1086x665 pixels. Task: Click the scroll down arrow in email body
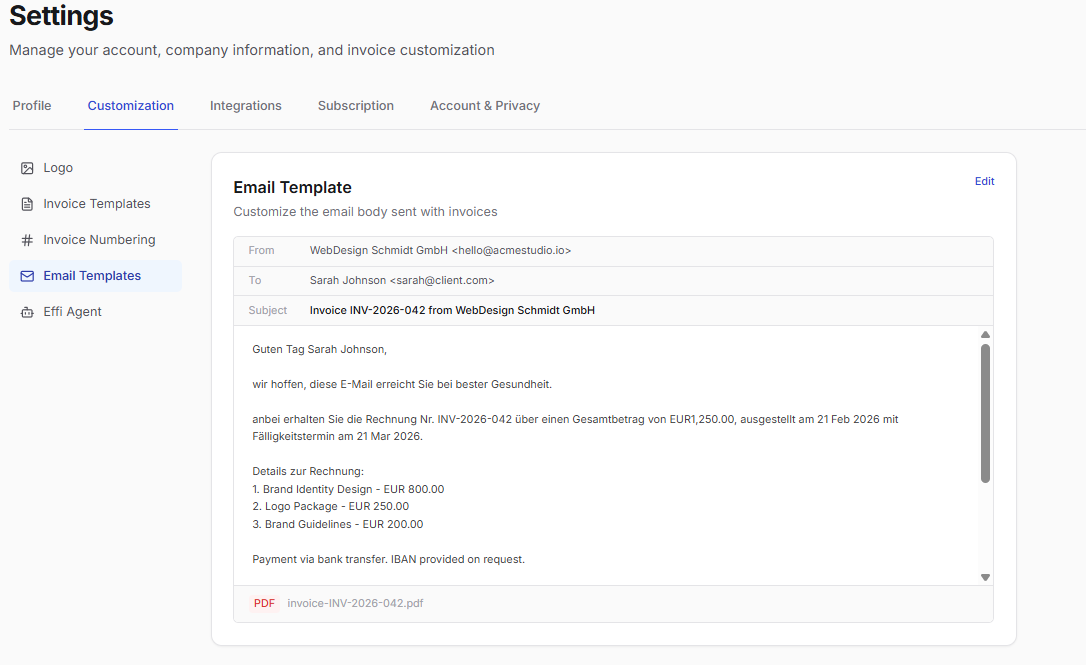pos(985,578)
